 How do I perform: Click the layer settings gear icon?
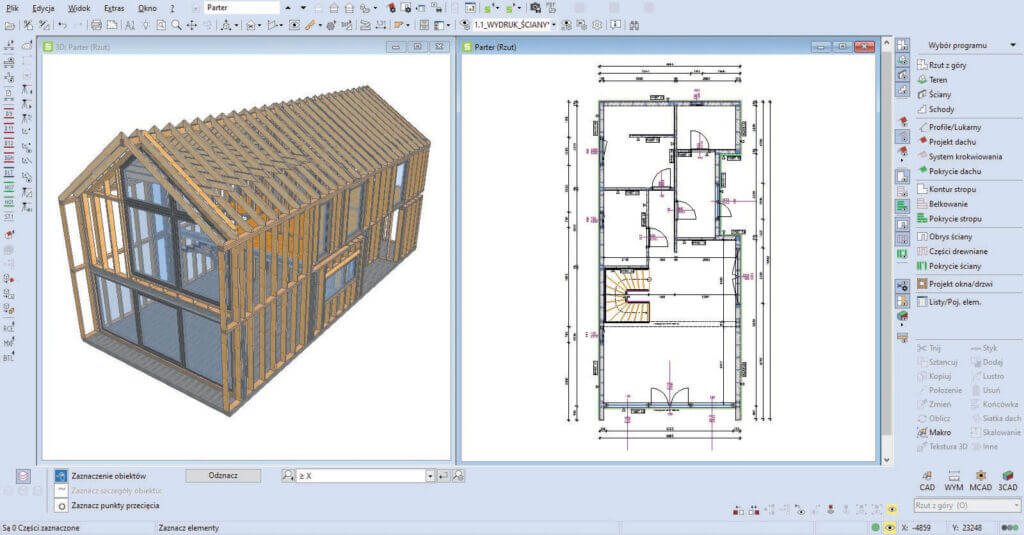[x=597, y=25]
